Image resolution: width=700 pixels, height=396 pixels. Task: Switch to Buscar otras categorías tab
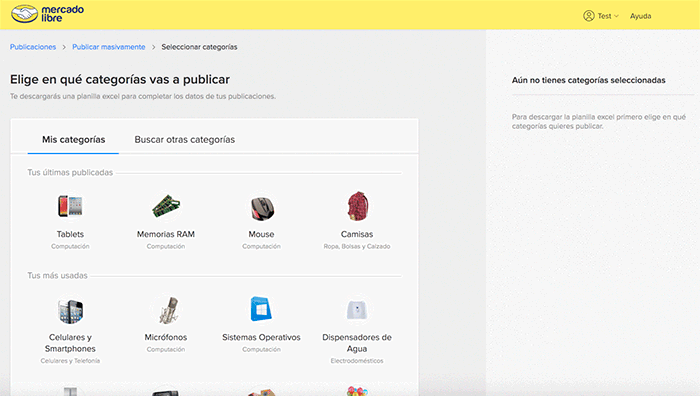click(x=185, y=140)
